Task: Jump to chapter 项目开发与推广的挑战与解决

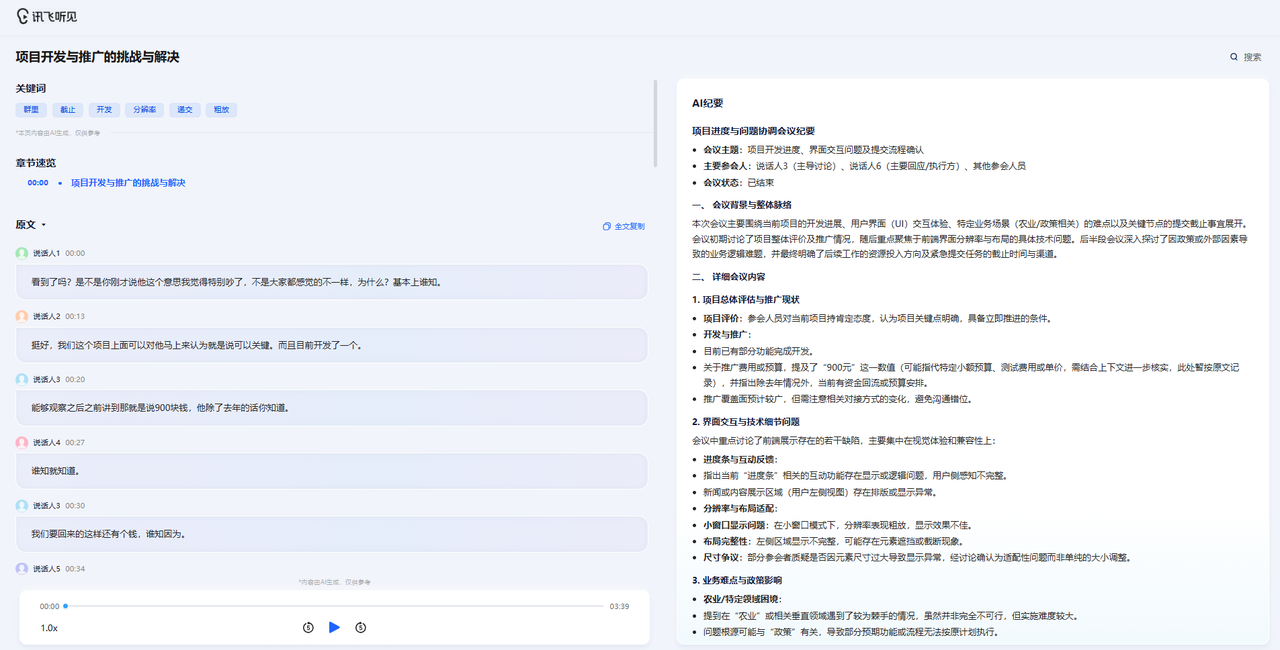Action: click(x=128, y=183)
